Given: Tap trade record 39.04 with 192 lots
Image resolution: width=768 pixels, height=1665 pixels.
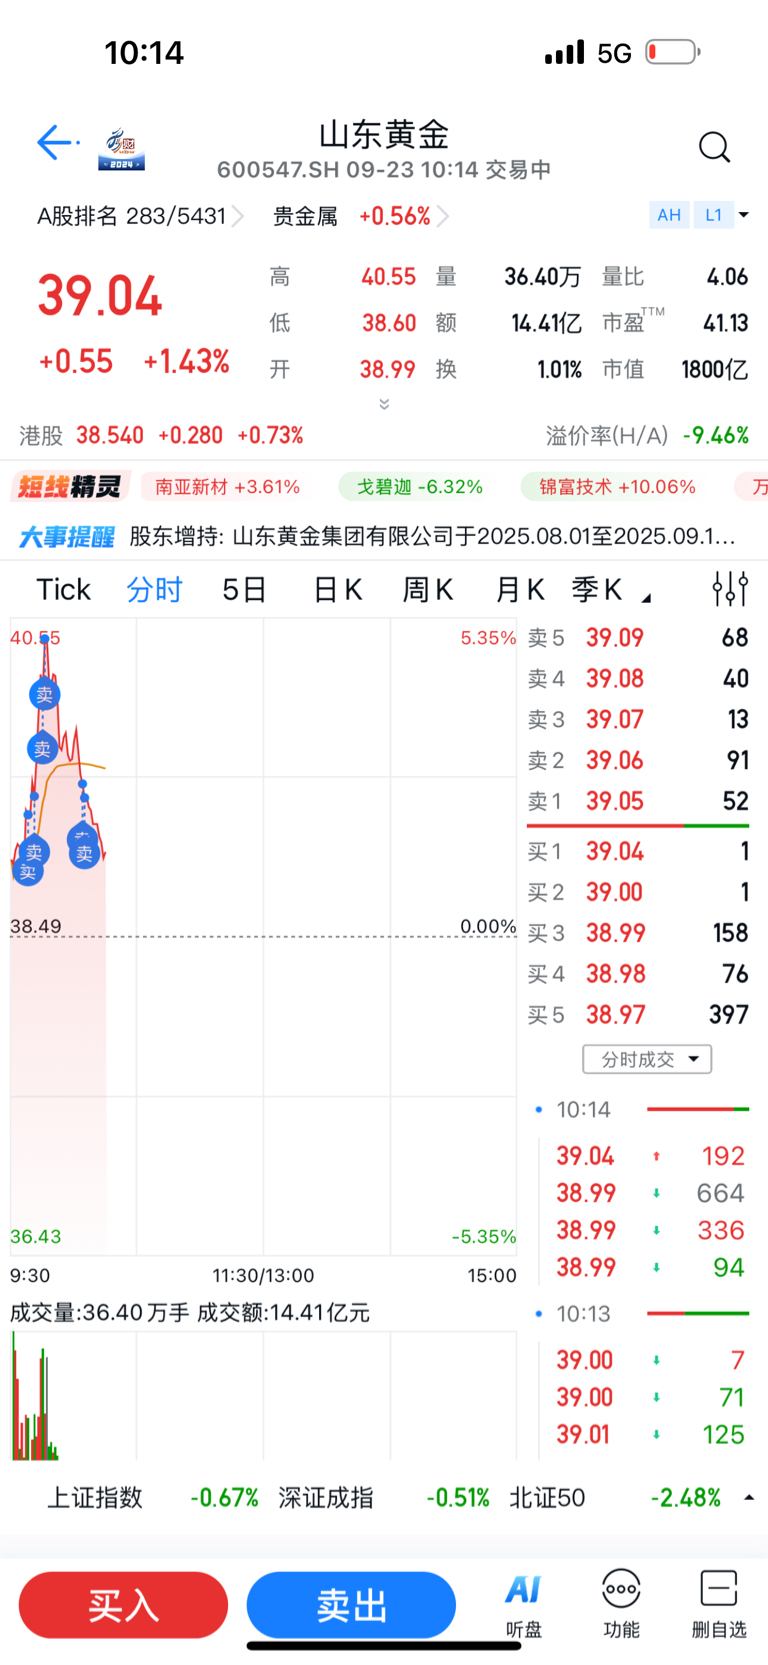Looking at the screenshot, I should (x=650, y=1157).
